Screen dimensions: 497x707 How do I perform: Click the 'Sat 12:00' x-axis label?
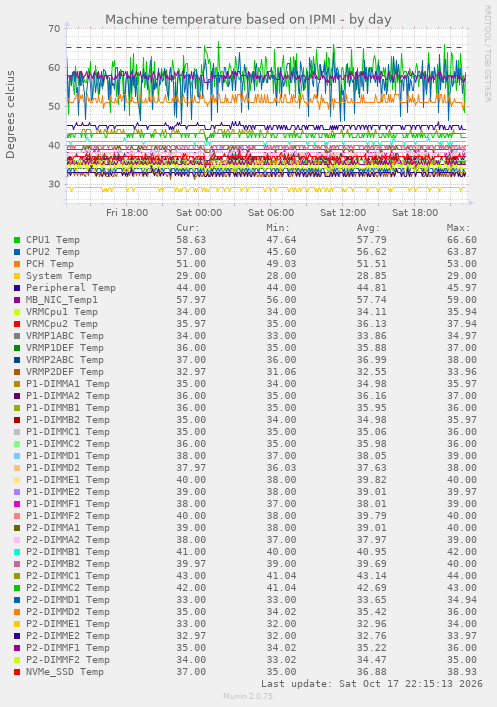coord(343,213)
